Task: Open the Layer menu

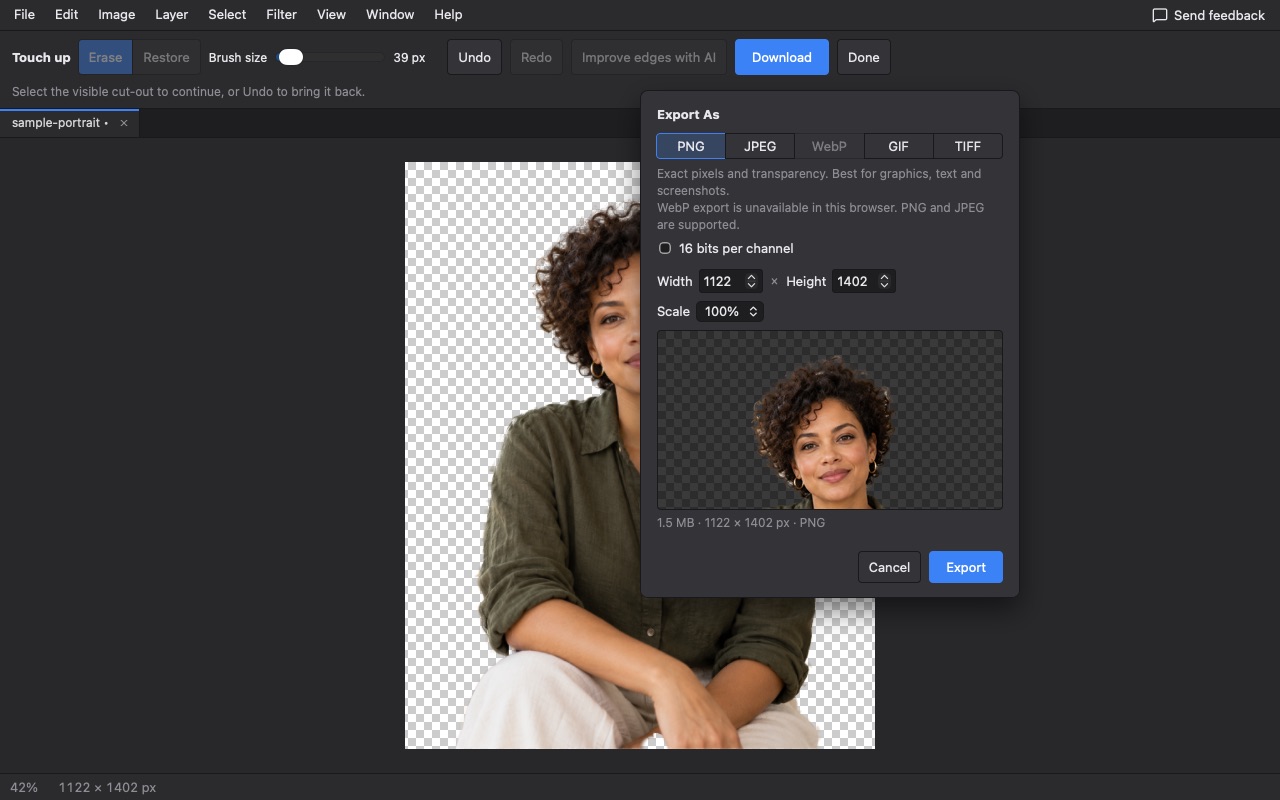Action: [x=171, y=15]
